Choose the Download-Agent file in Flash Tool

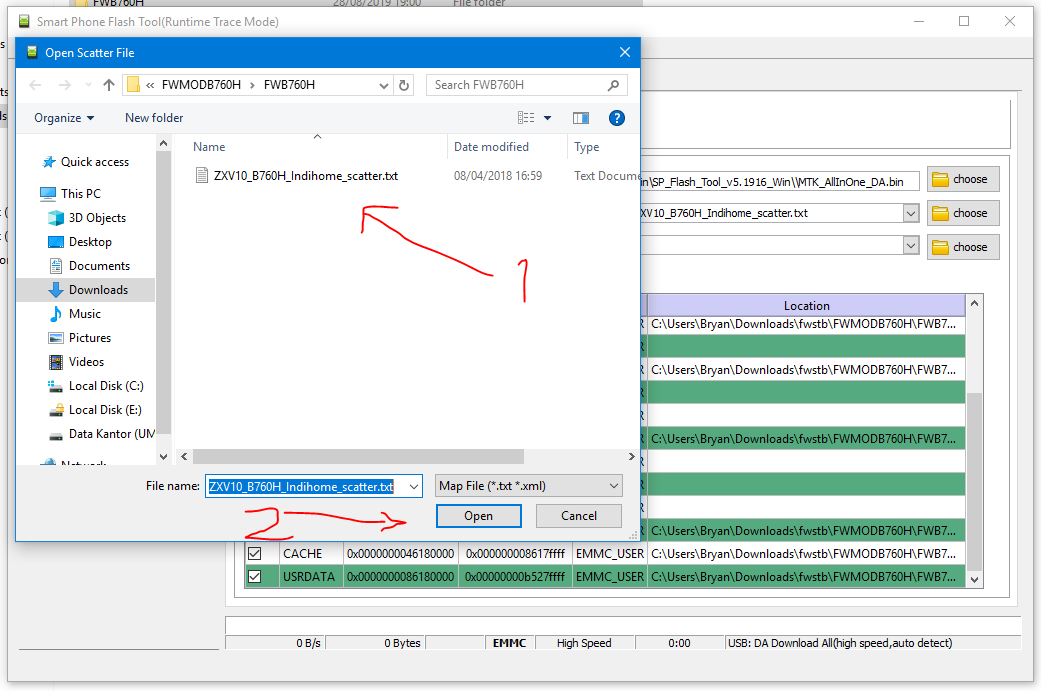point(963,179)
